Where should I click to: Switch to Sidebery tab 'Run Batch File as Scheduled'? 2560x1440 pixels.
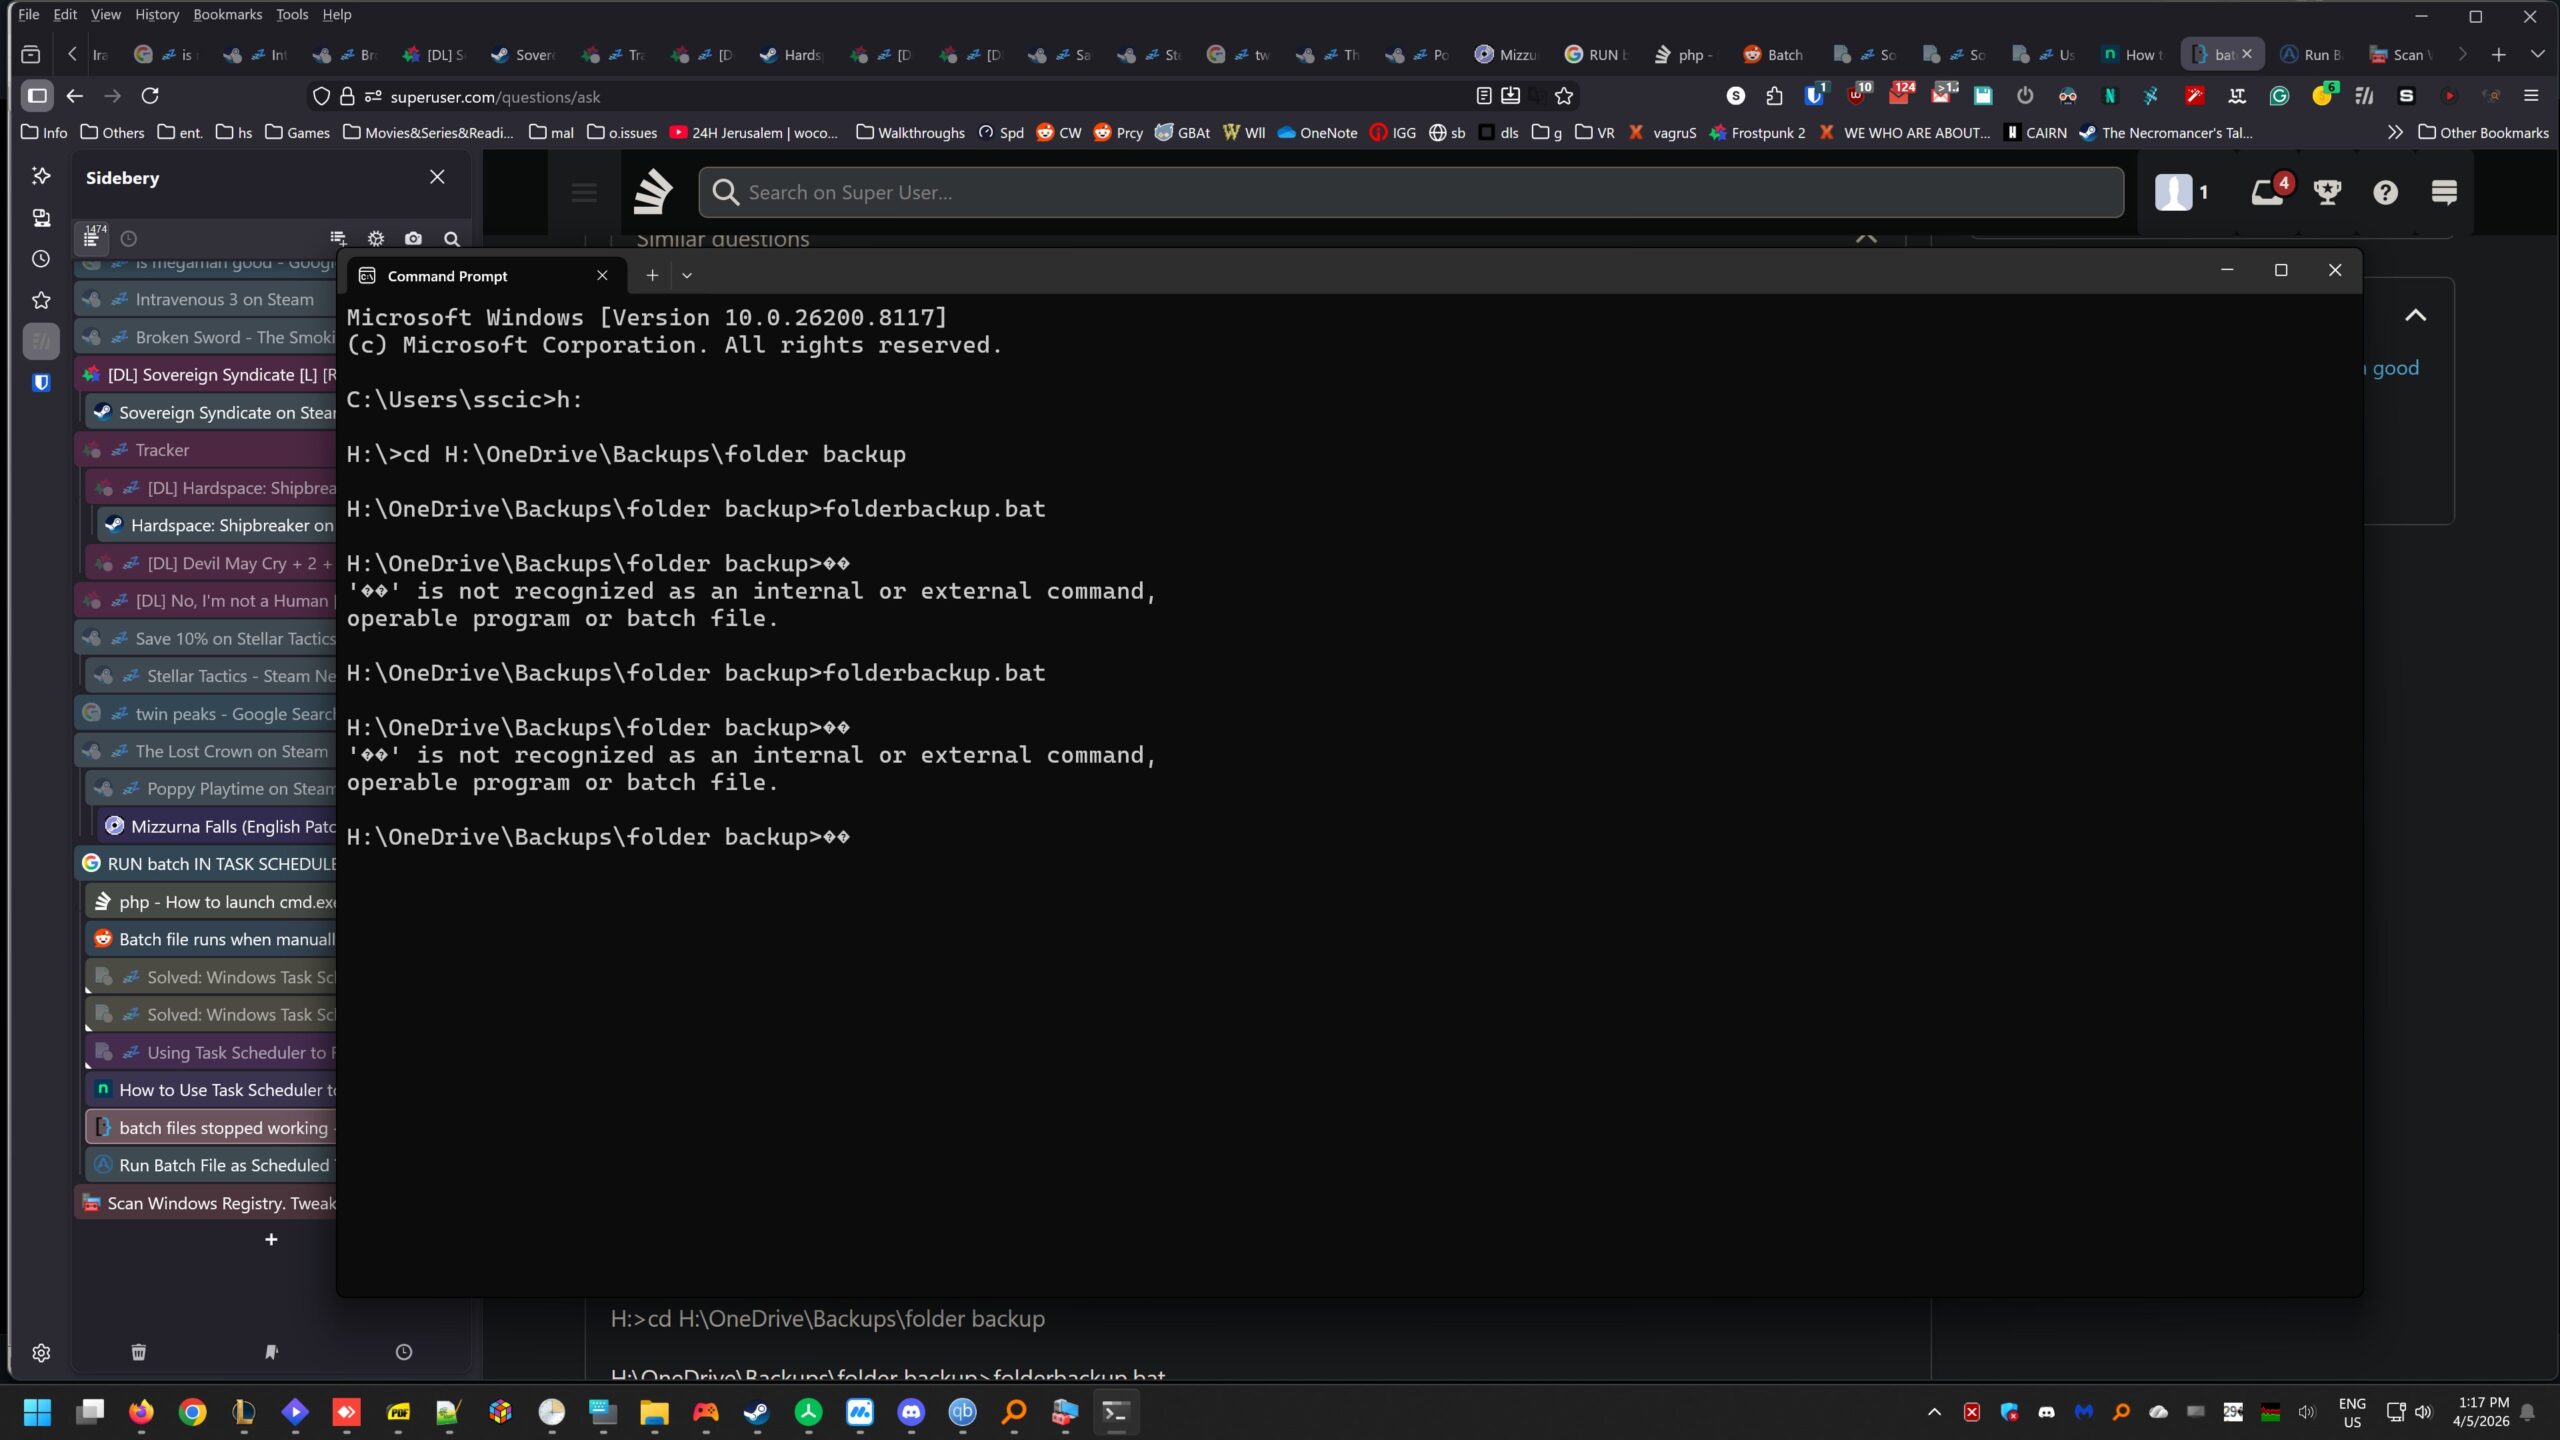click(211, 1165)
